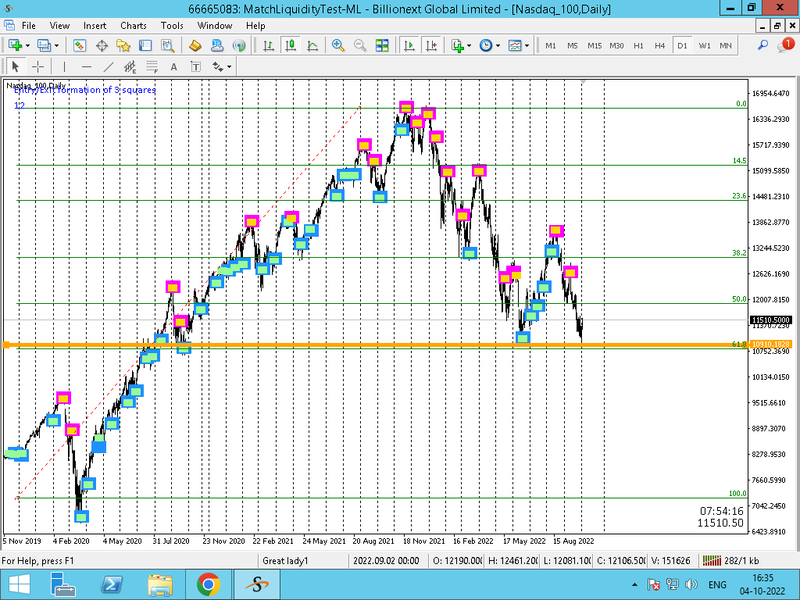The image size is (800, 600).
Task: Open the Tools menu
Action: [x=172, y=26]
